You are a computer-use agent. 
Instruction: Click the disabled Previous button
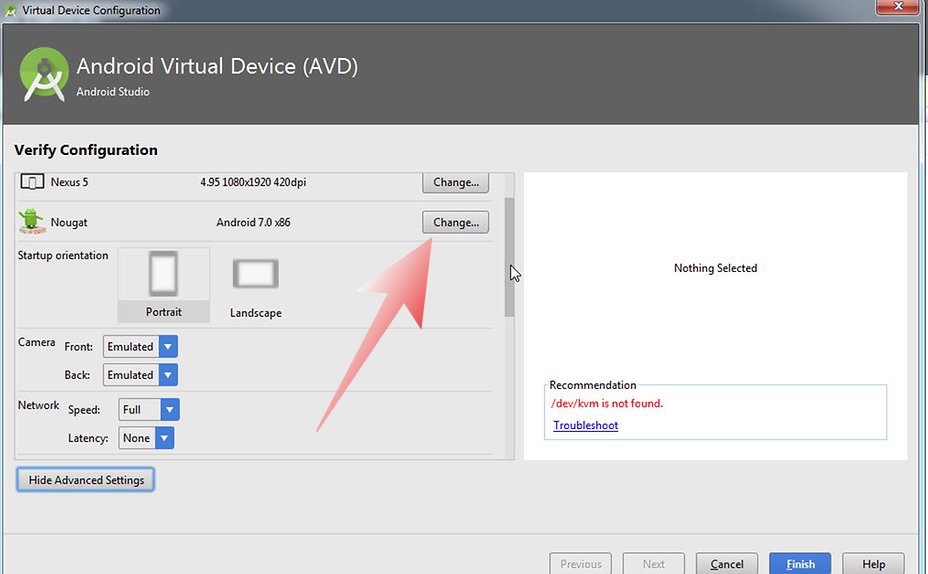(x=581, y=564)
